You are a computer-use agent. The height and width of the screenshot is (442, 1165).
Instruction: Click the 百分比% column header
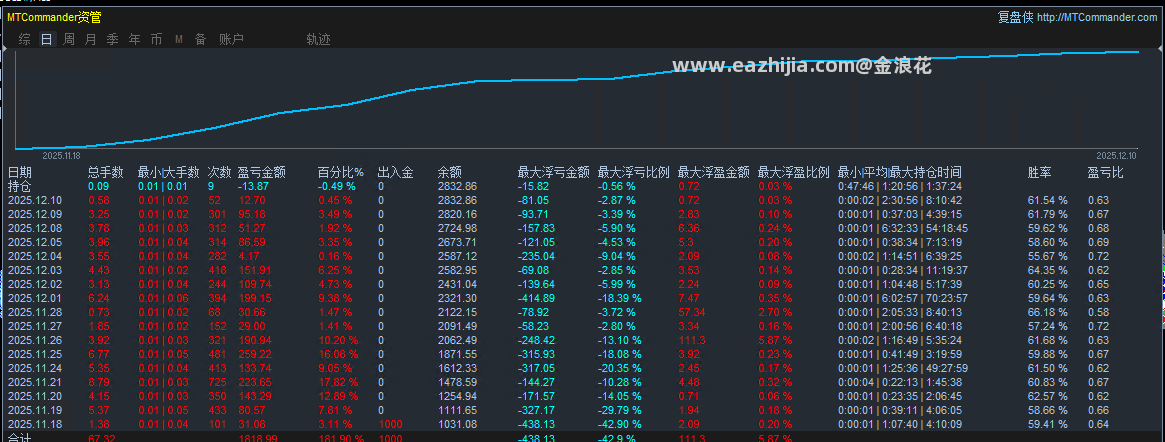tap(341, 172)
